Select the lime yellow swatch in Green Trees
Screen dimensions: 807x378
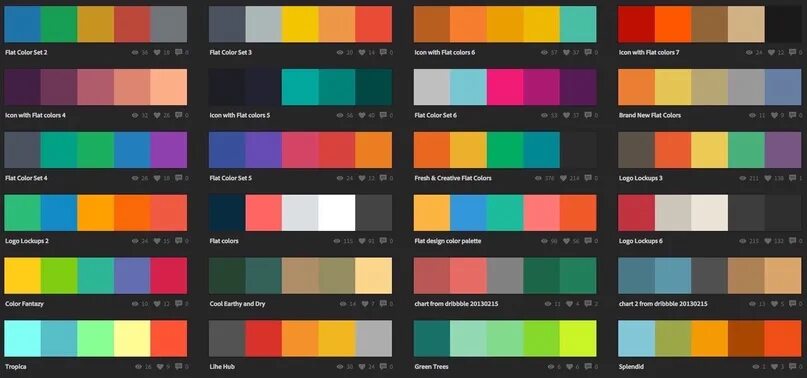578,338
